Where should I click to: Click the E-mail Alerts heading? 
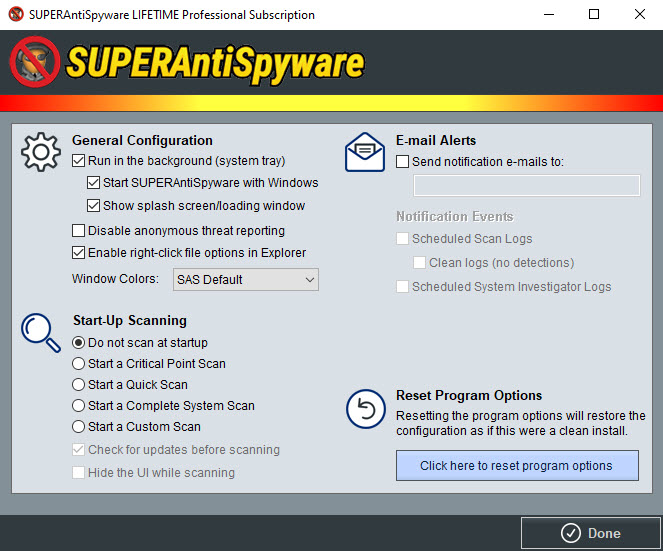[x=436, y=140]
